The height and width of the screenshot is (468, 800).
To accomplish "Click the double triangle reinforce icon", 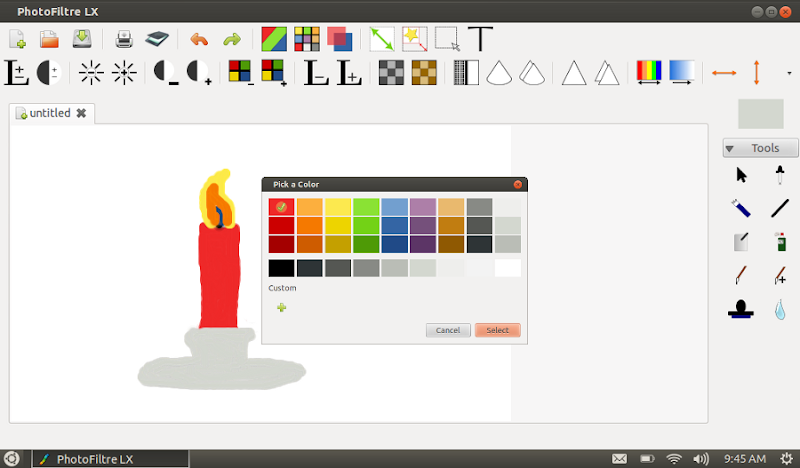I will pyautogui.click(x=607, y=72).
